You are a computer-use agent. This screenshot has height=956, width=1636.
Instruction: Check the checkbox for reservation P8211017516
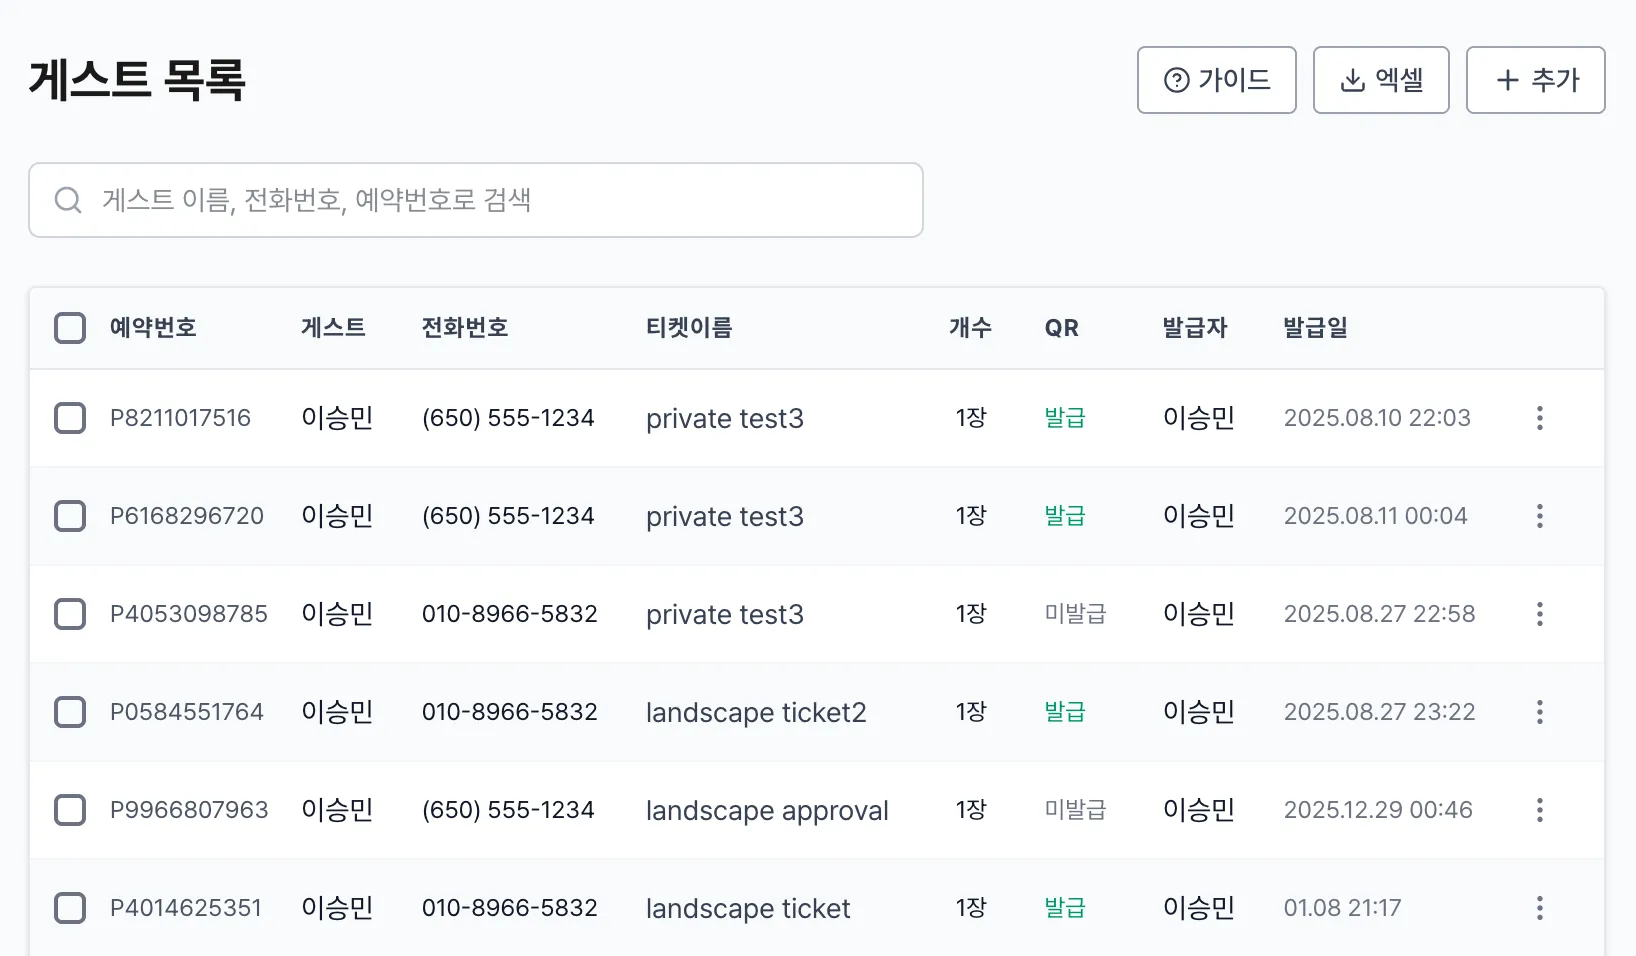click(x=70, y=418)
